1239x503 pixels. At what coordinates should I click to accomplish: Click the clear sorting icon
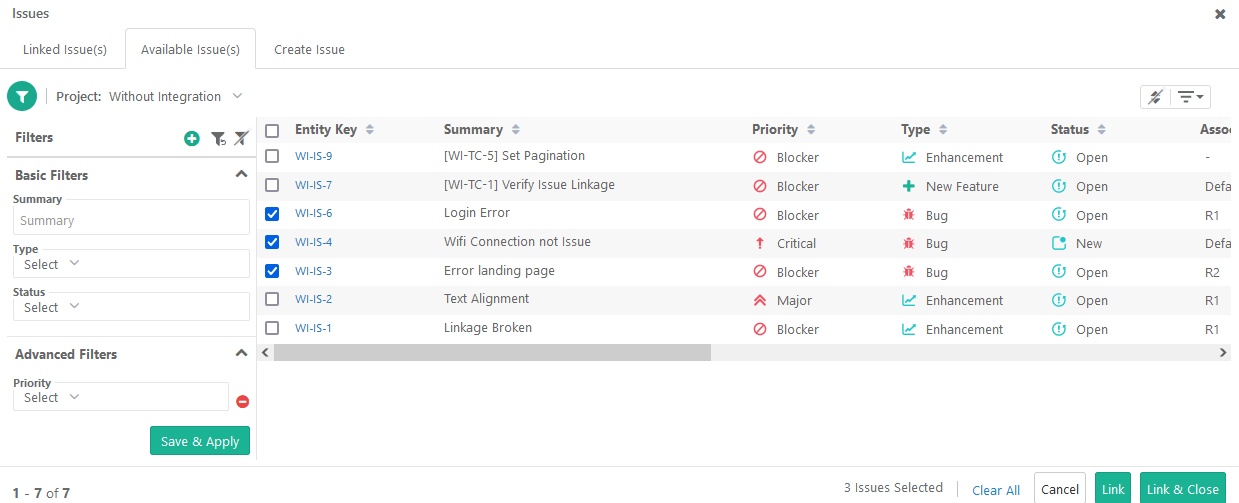point(1155,97)
